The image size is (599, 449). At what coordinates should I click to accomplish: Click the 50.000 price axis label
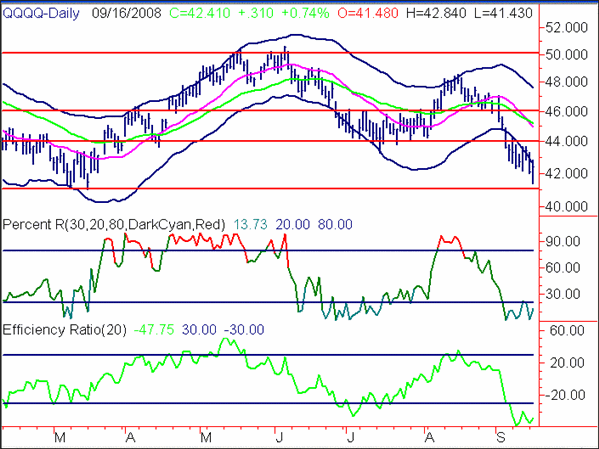coord(566,55)
